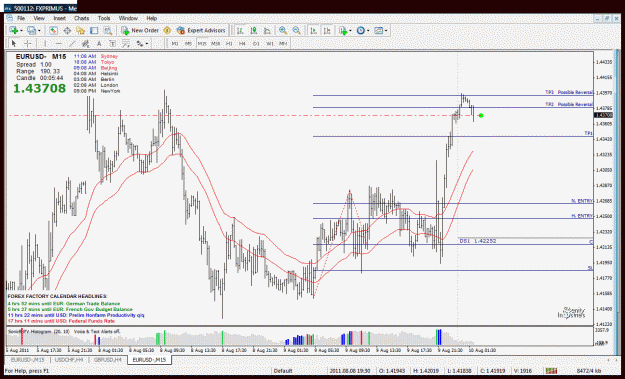Open the Window menu
This screenshot has height=379, width=625.
[x=128, y=18]
